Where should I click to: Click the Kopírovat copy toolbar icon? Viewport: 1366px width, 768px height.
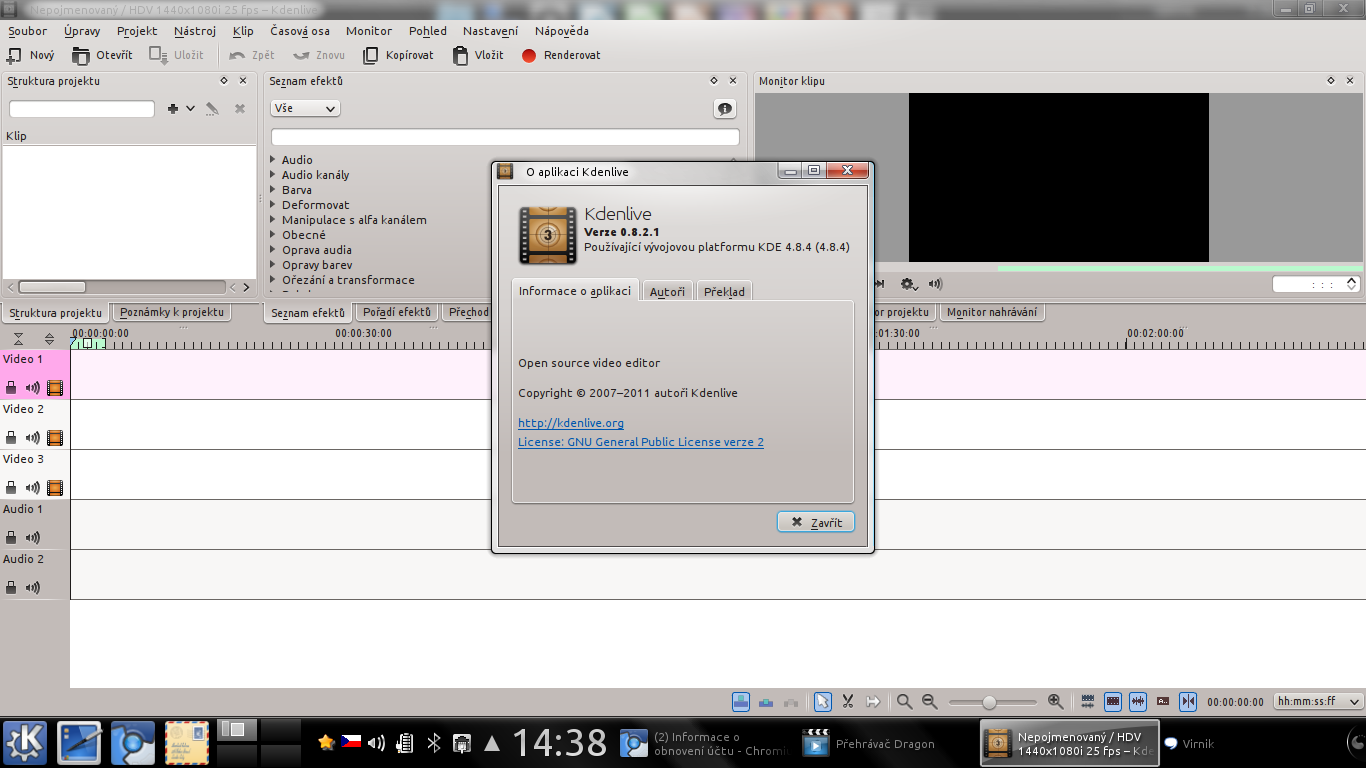pyautogui.click(x=370, y=56)
